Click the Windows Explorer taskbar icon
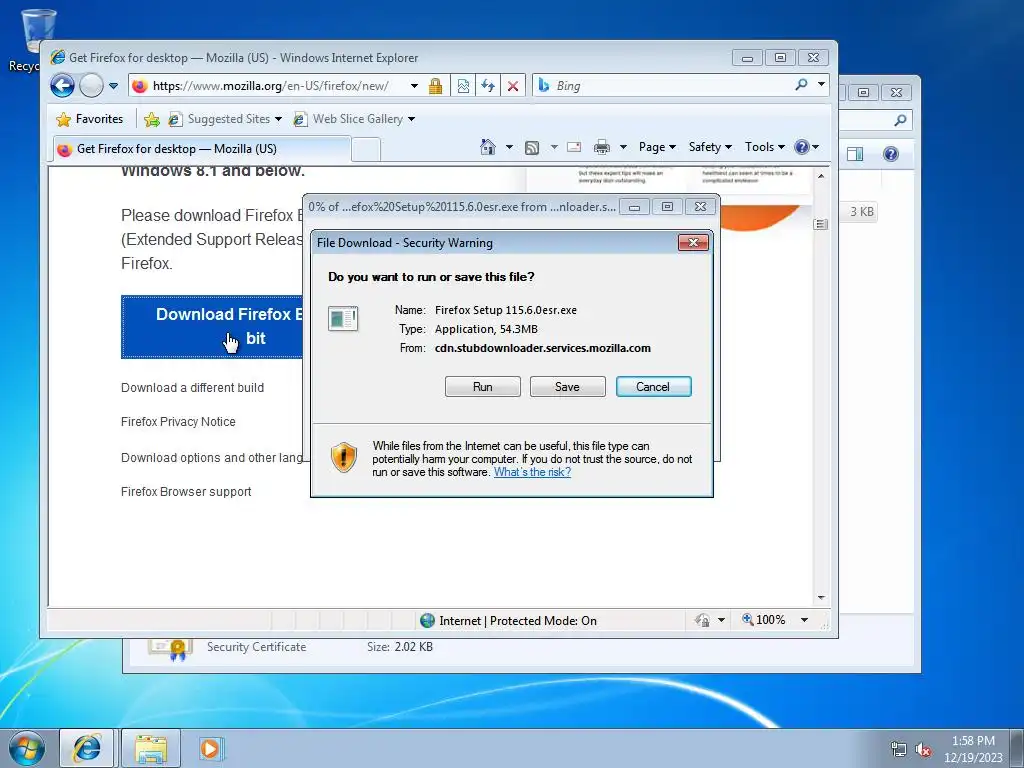The image size is (1024, 768). (151, 748)
